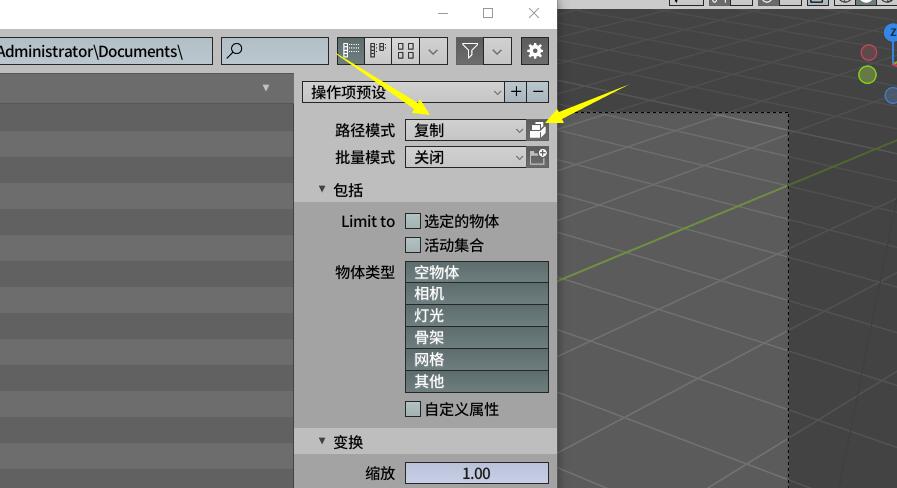Open 路径模式 dropdown showing 复制

(466, 130)
